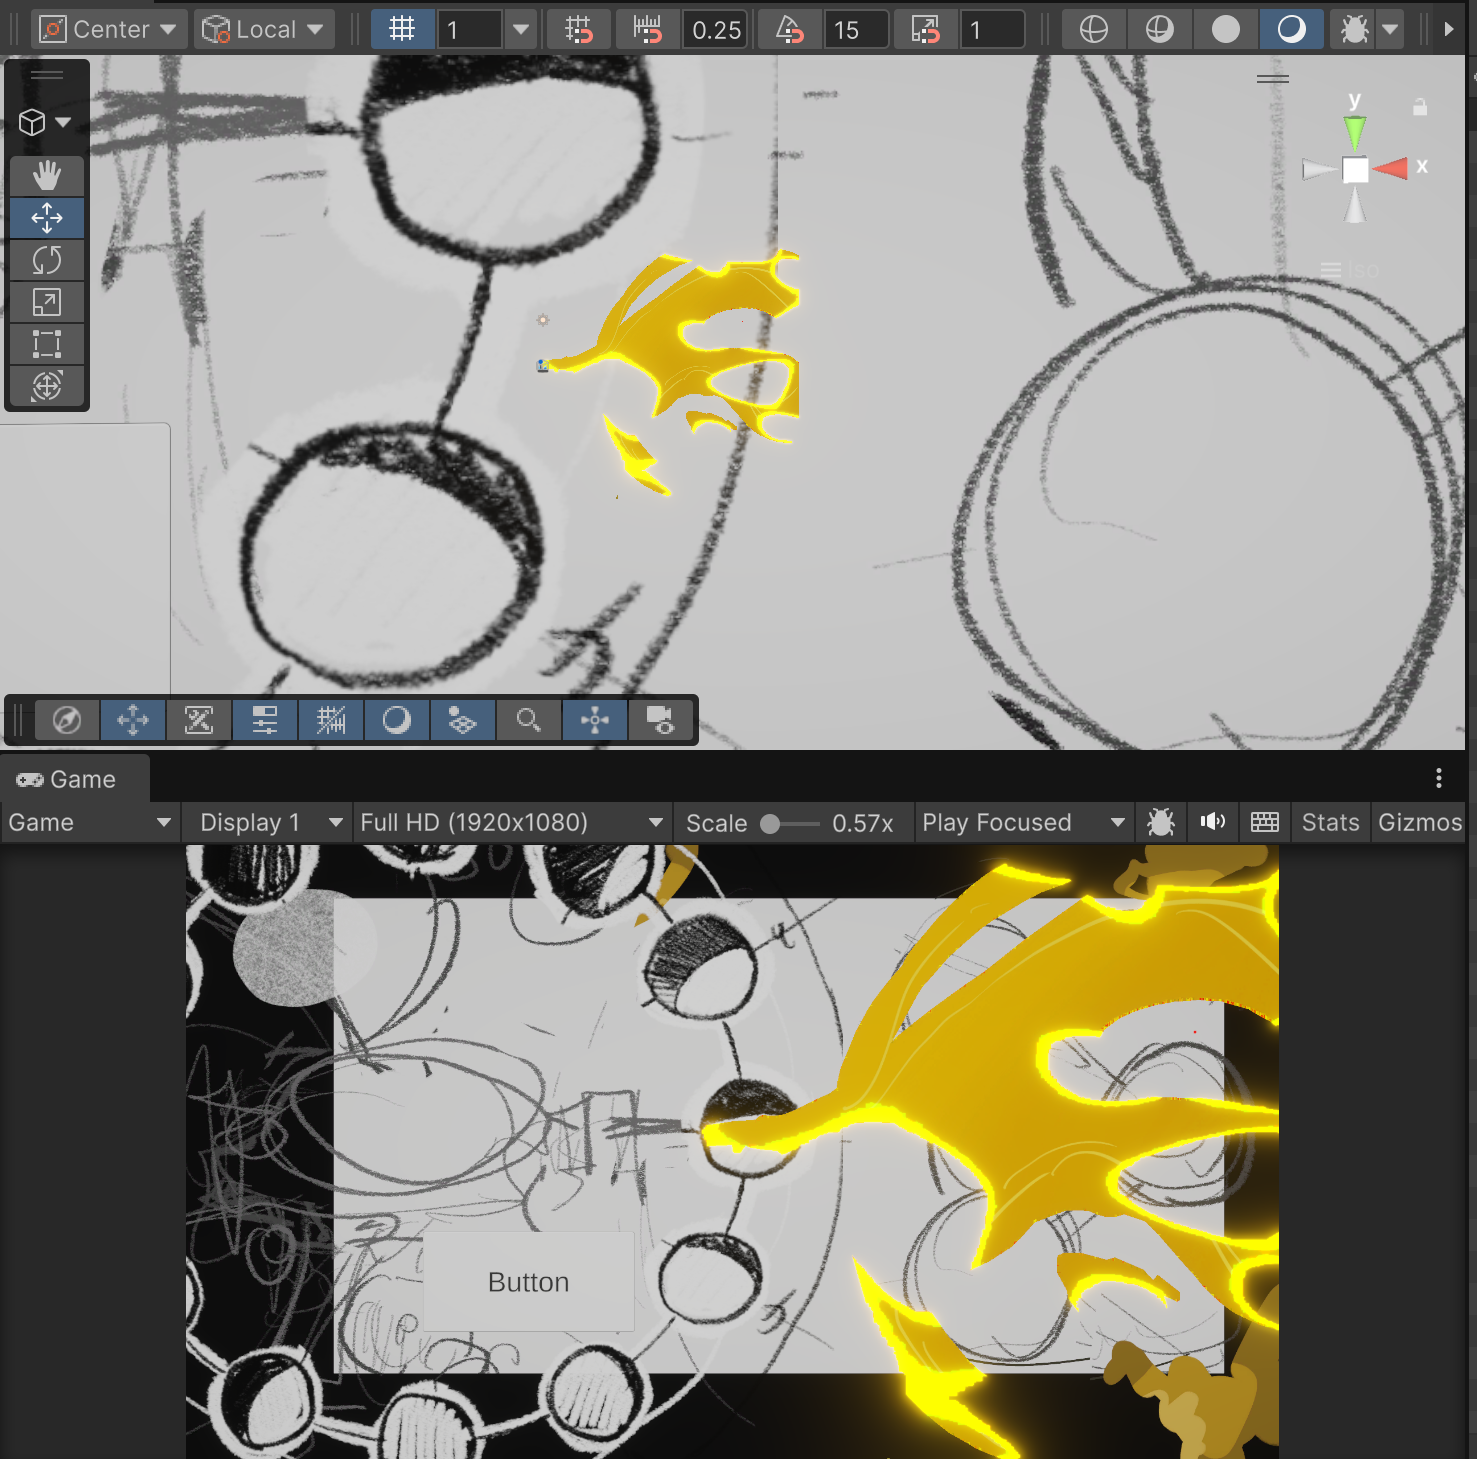Open the Center pivot dropdown
1477x1459 pixels.
pyautogui.click(x=107, y=30)
